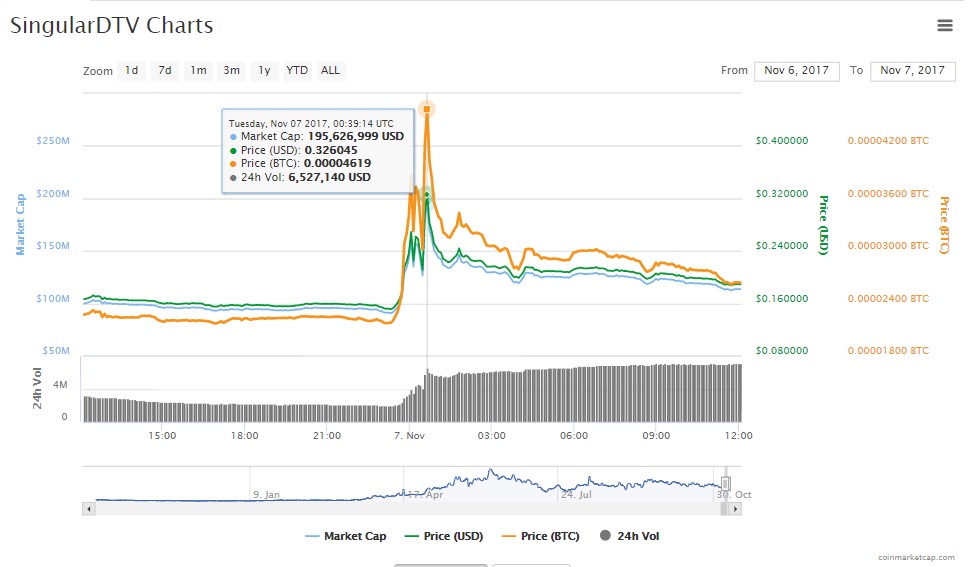973x567 pixels.
Task: Toggle 24h Vol series in legend
Action: 629,536
